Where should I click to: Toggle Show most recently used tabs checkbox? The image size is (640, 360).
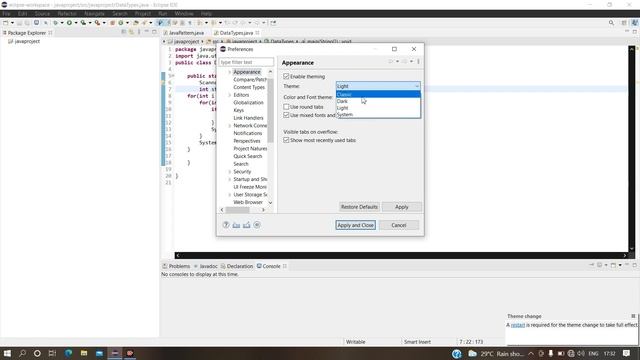click(x=286, y=140)
